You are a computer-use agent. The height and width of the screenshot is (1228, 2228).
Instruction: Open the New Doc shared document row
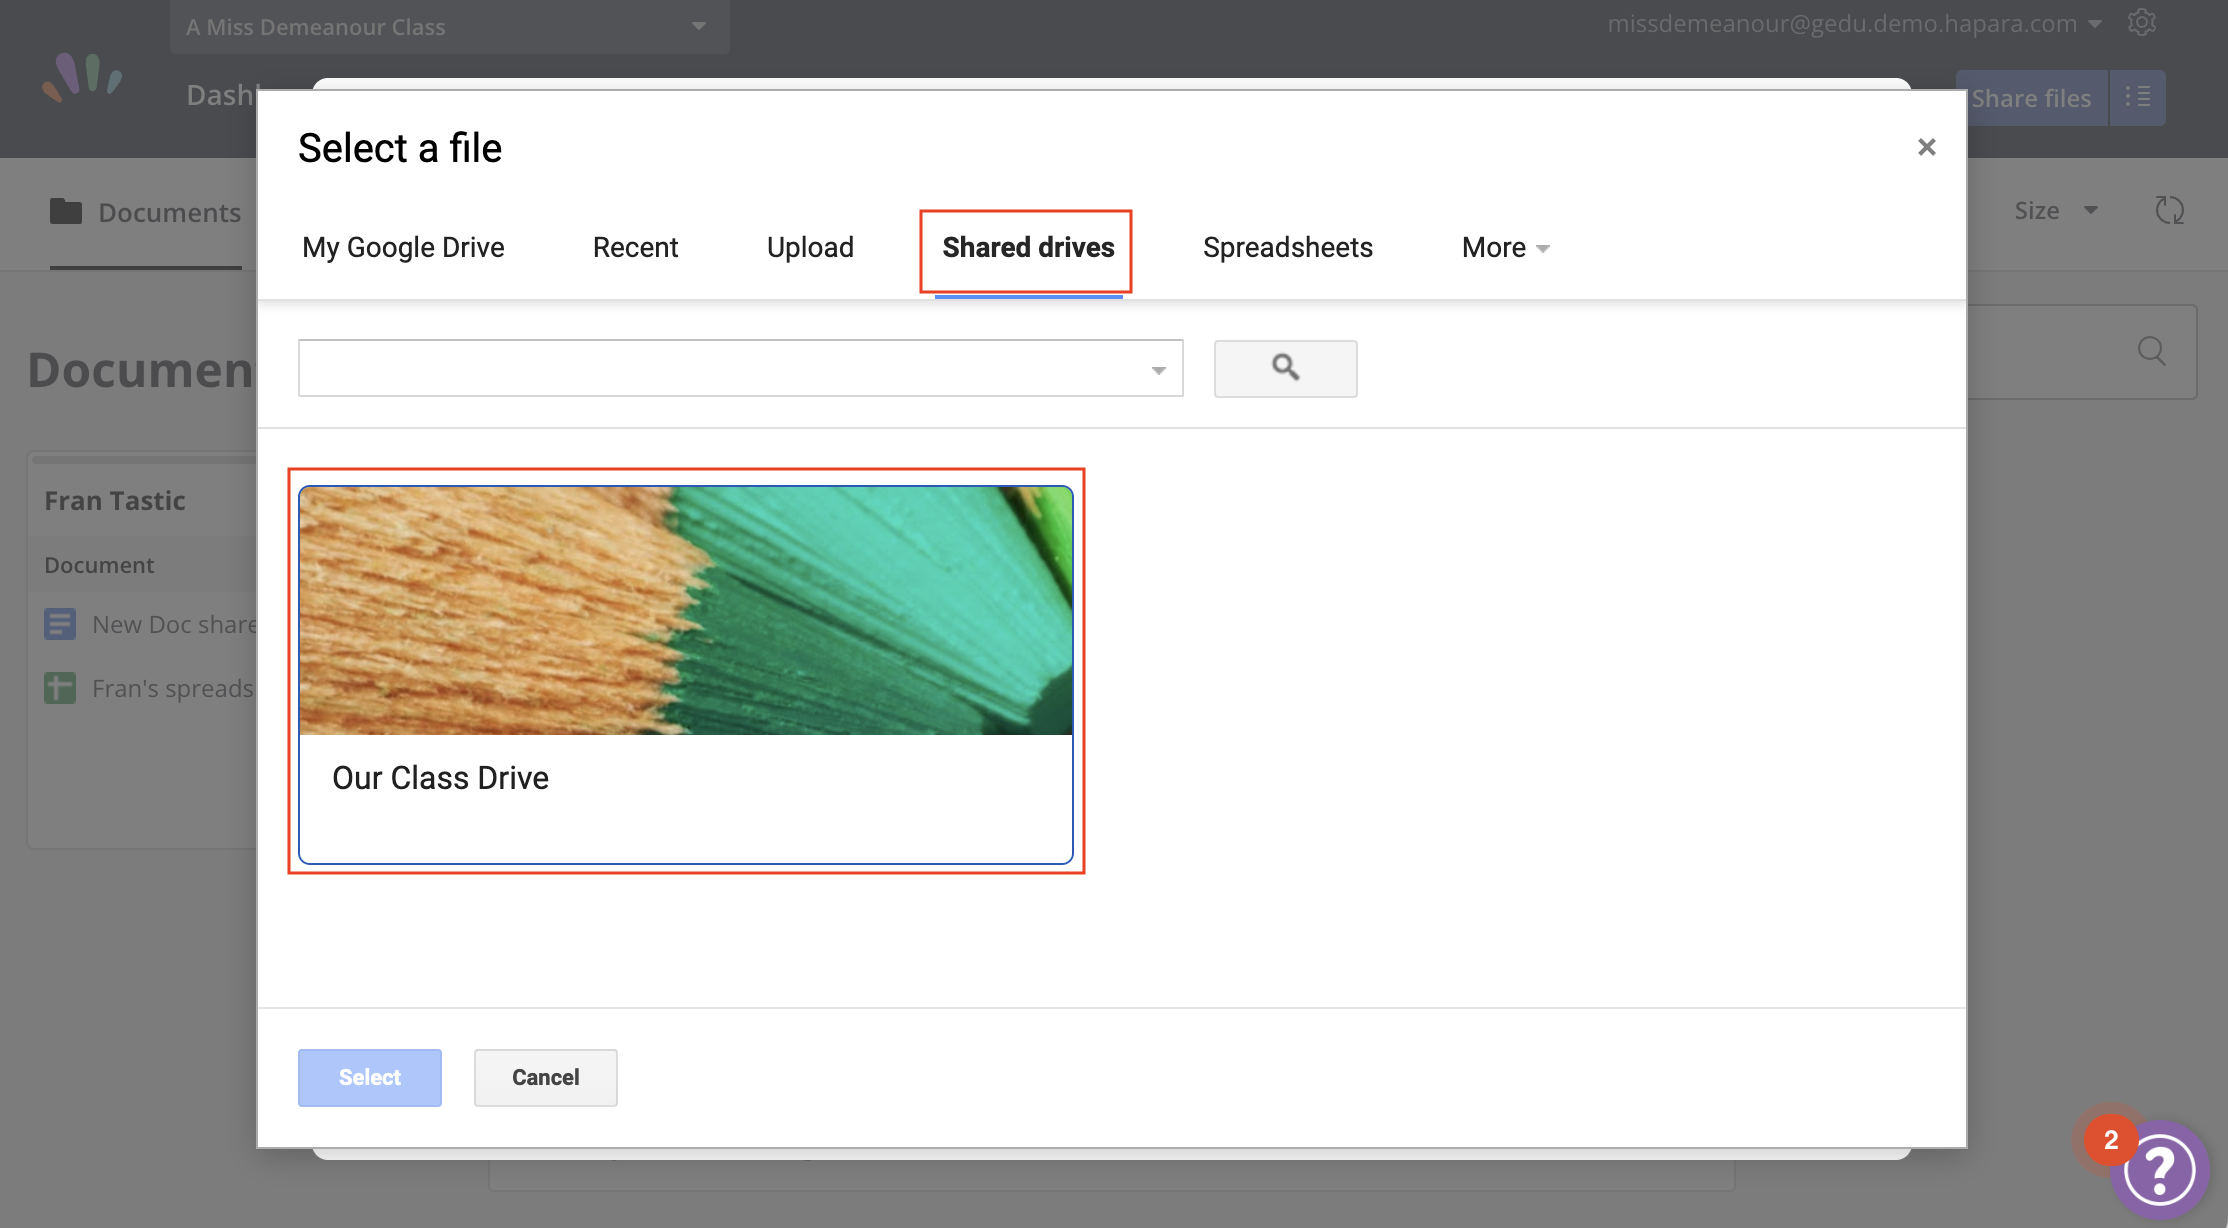(151, 624)
